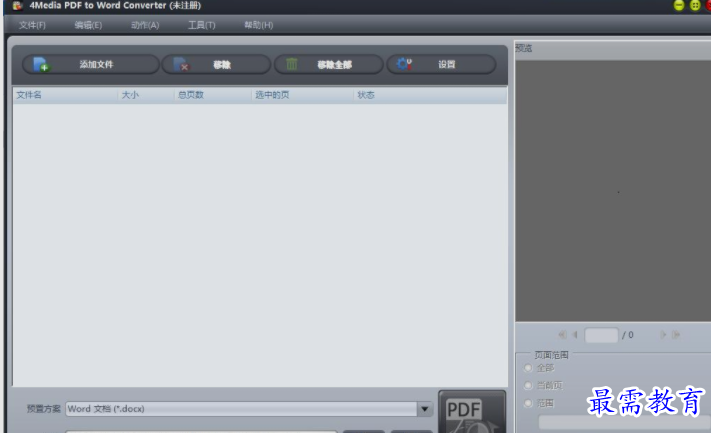The width and height of the screenshot is (711, 433).
Task: Open the Edit menu 编辑(E)
Action: (x=88, y=25)
